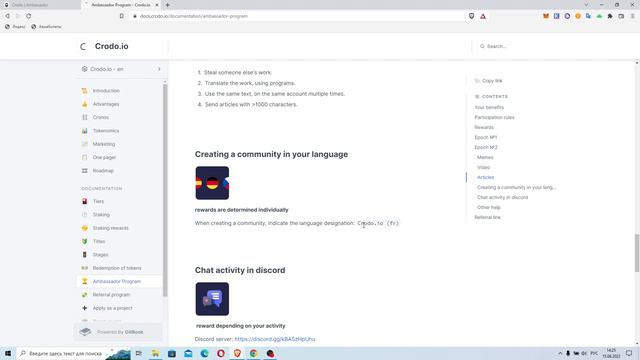The image size is (640, 360).
Task: Jump to Participation rules in contents
Action: coord(494,118)
